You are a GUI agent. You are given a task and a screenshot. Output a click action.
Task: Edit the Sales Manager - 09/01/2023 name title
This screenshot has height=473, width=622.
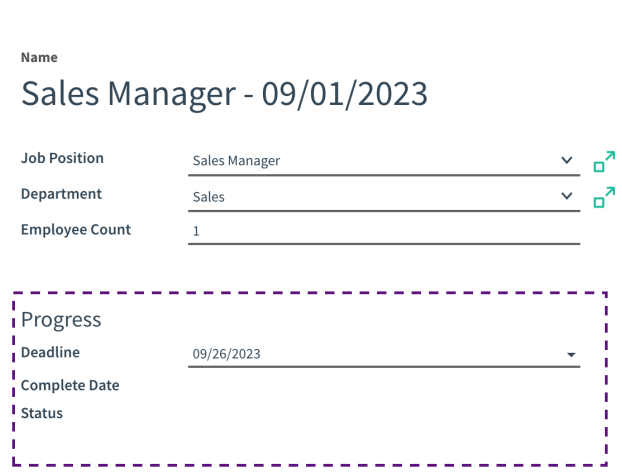225,94
